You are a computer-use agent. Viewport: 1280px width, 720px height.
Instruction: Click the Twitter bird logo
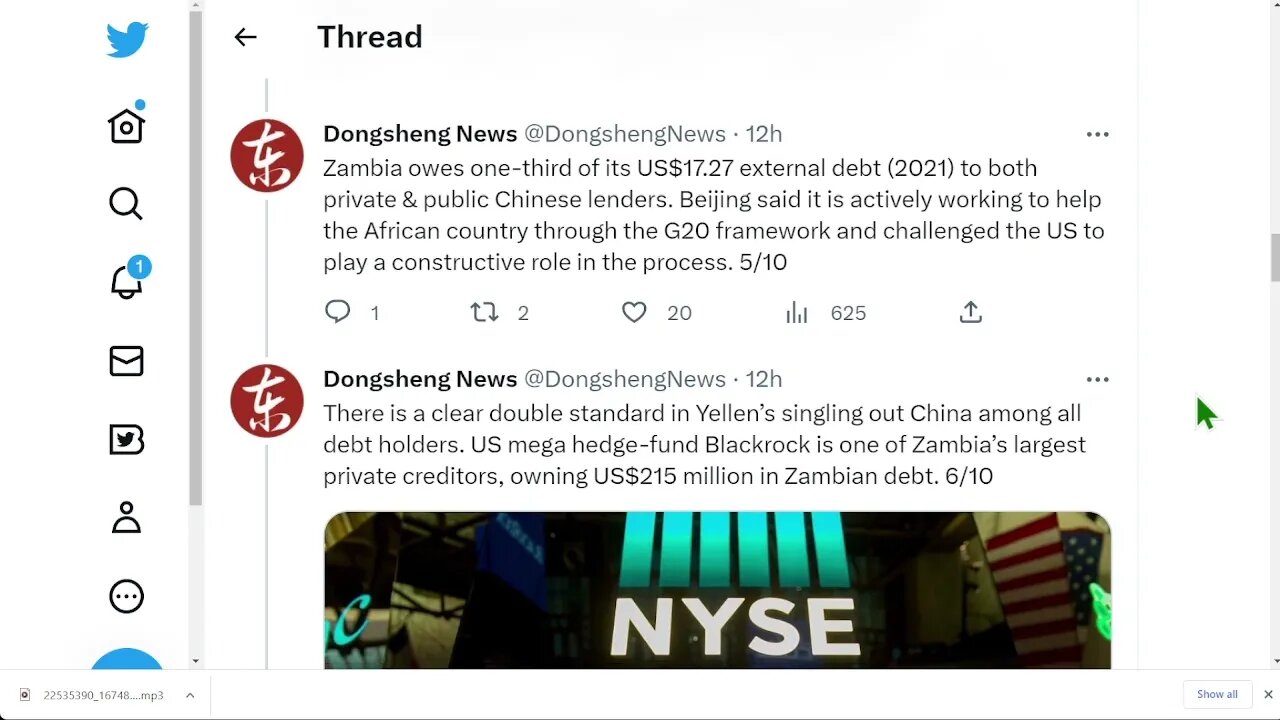coord(127,41)
